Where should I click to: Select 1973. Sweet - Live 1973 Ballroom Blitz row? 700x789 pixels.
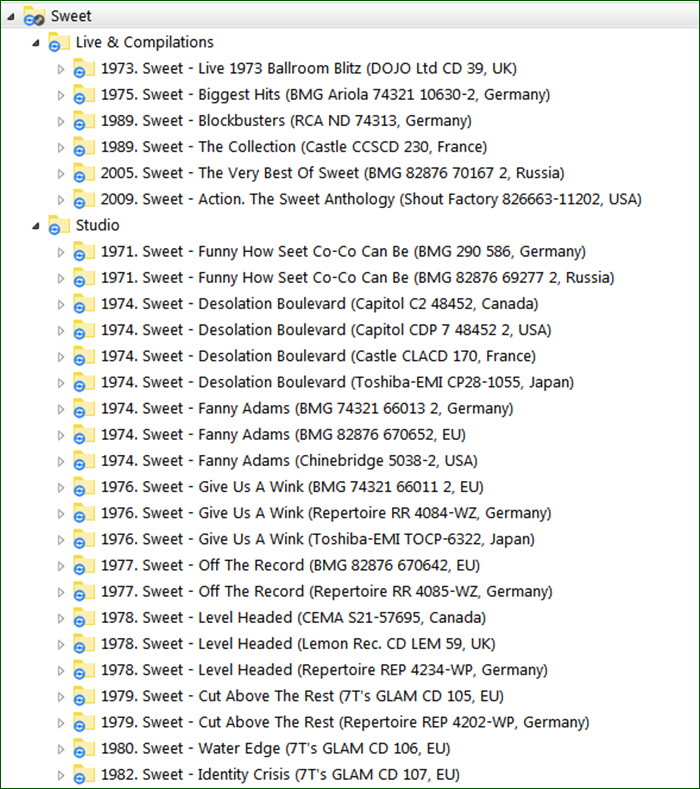(308, 68)
